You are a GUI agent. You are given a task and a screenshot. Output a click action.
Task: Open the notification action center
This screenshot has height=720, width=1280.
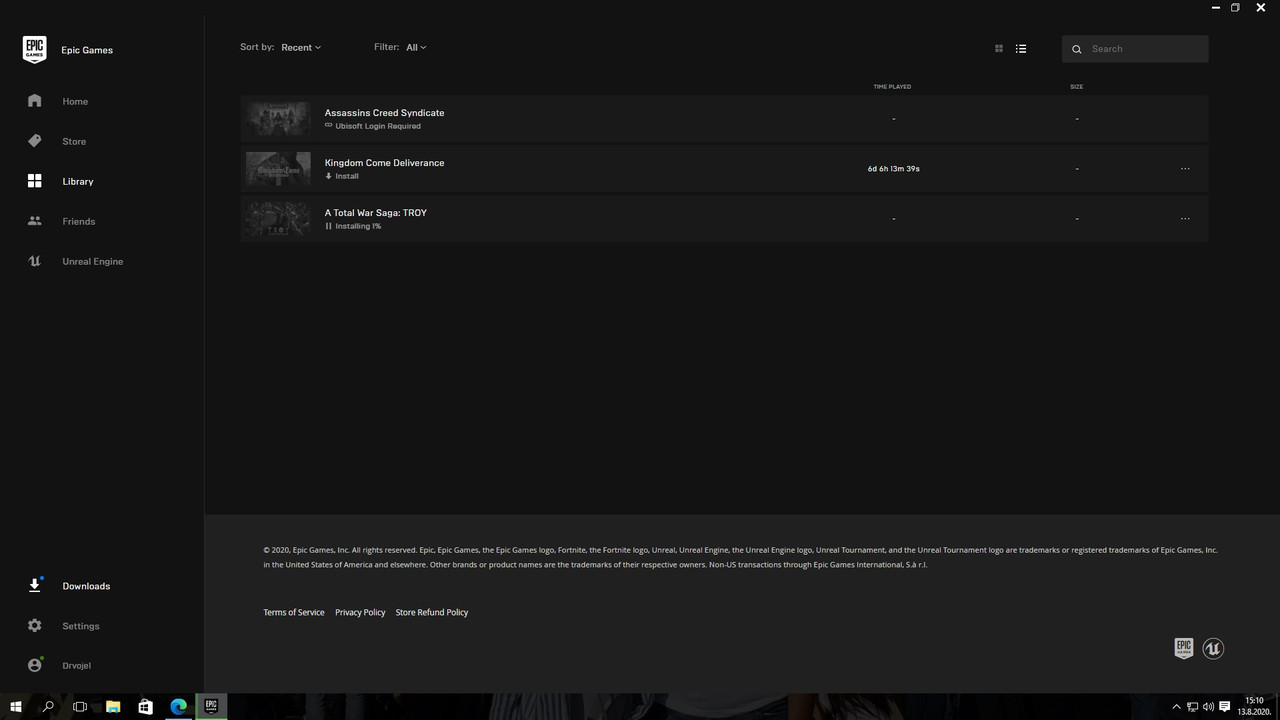tap(1224, 707)
